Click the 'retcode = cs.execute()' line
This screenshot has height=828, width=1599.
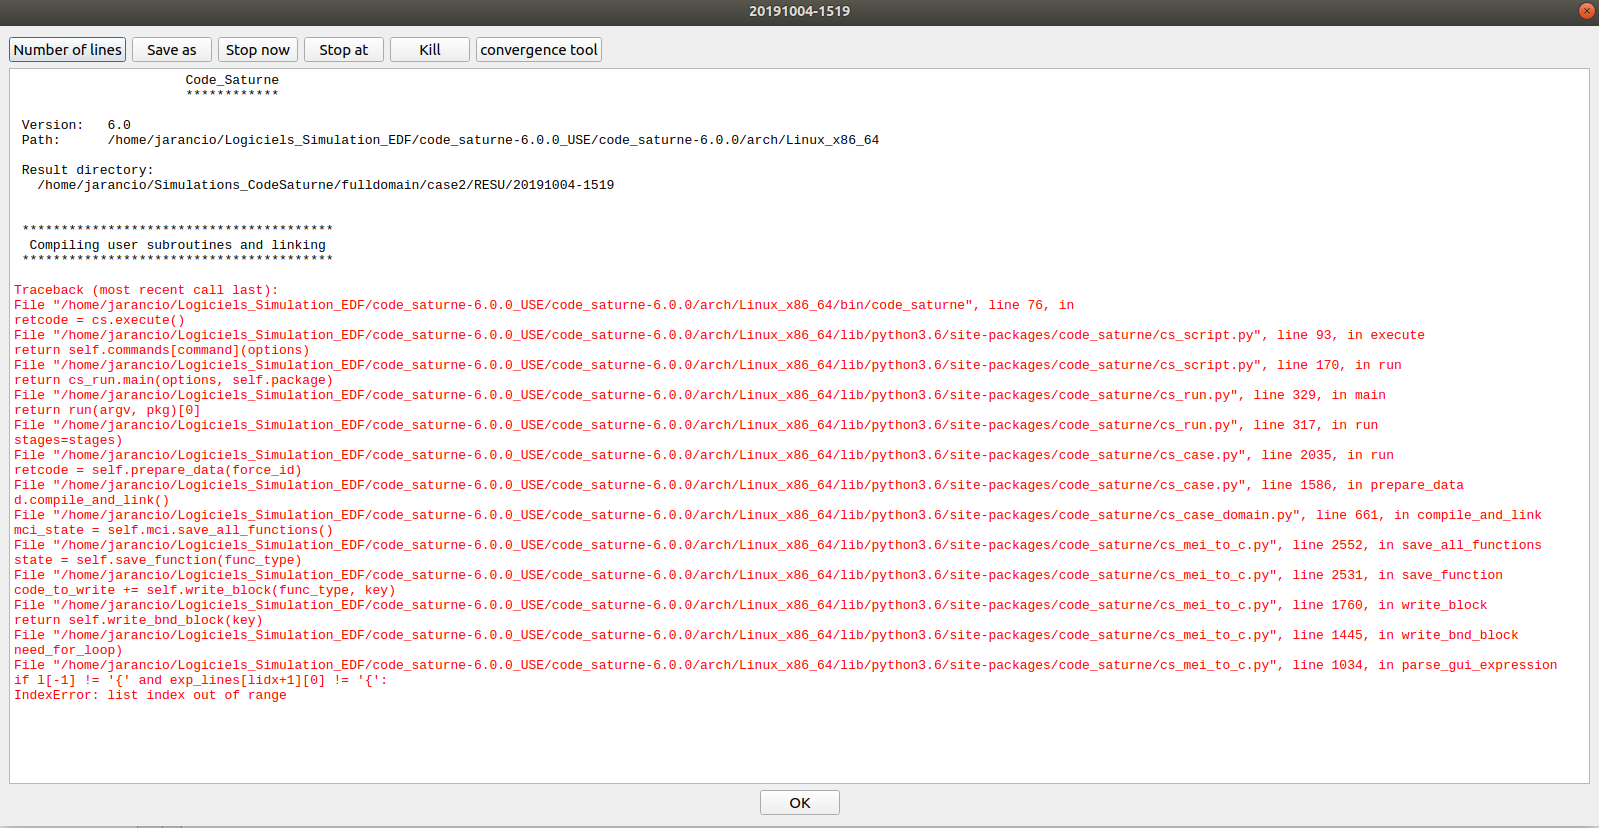[99, 320]
